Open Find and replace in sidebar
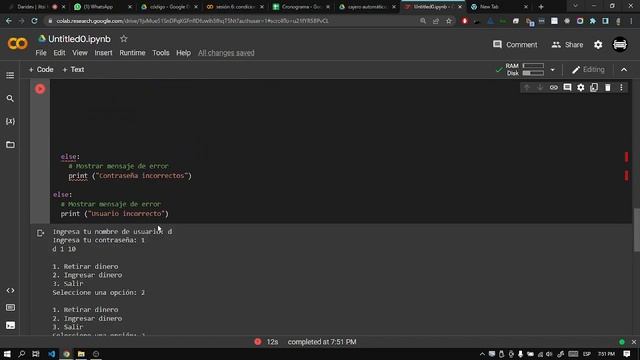The width and height of the screenshot is (640, 360). [10, 99]
